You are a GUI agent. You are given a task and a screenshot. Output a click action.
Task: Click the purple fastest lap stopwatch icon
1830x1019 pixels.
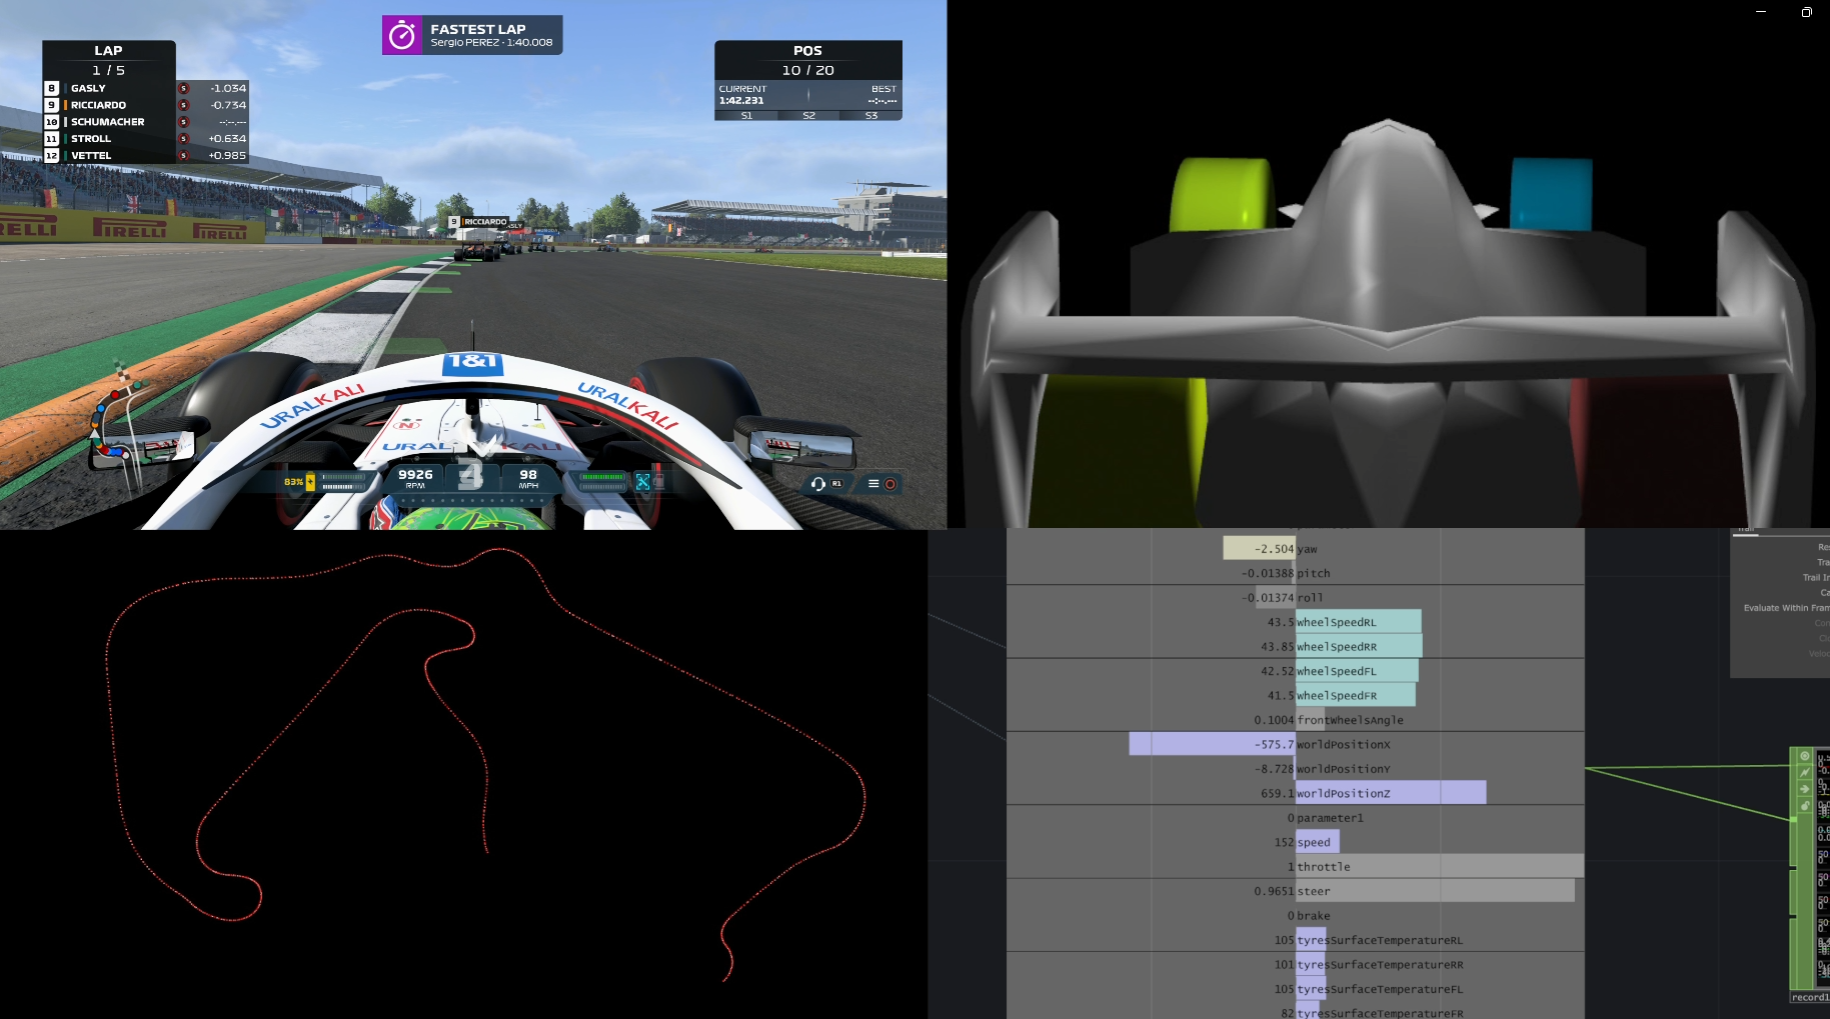coord(402,35)
